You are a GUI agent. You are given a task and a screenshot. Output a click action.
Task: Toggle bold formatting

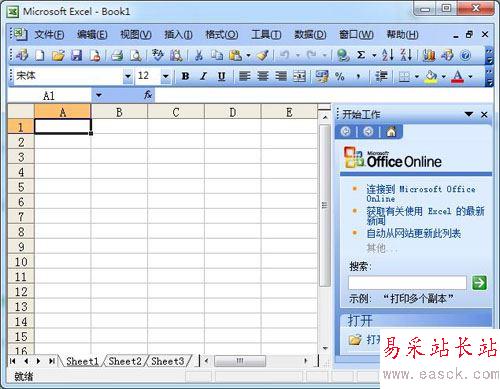(x=185, y=76)
